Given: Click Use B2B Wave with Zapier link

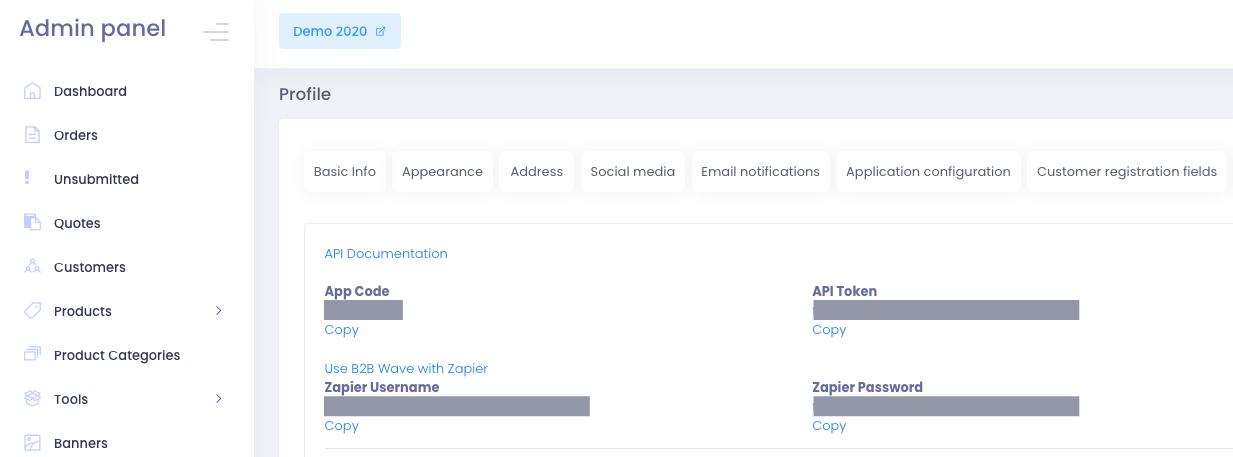Looking at the screenshot, I should [x=406, y=369].
